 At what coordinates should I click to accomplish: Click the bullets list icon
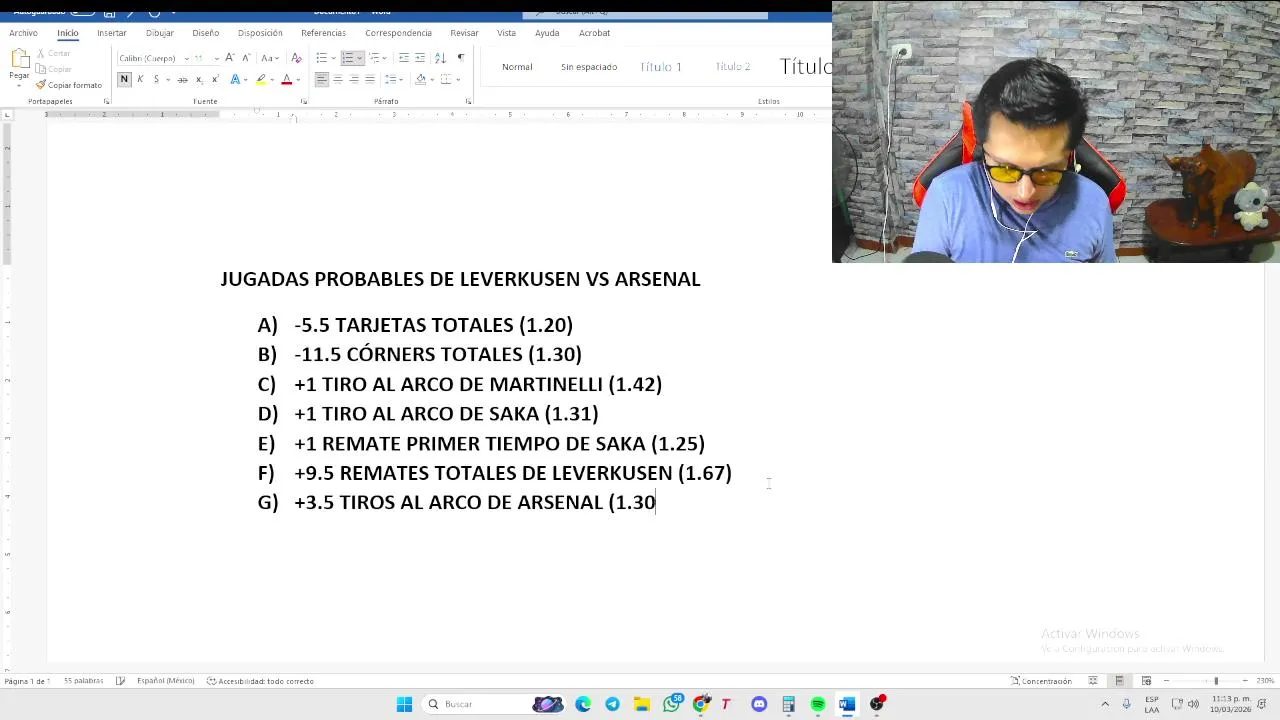pyautogui.click(x=321, y=58)
